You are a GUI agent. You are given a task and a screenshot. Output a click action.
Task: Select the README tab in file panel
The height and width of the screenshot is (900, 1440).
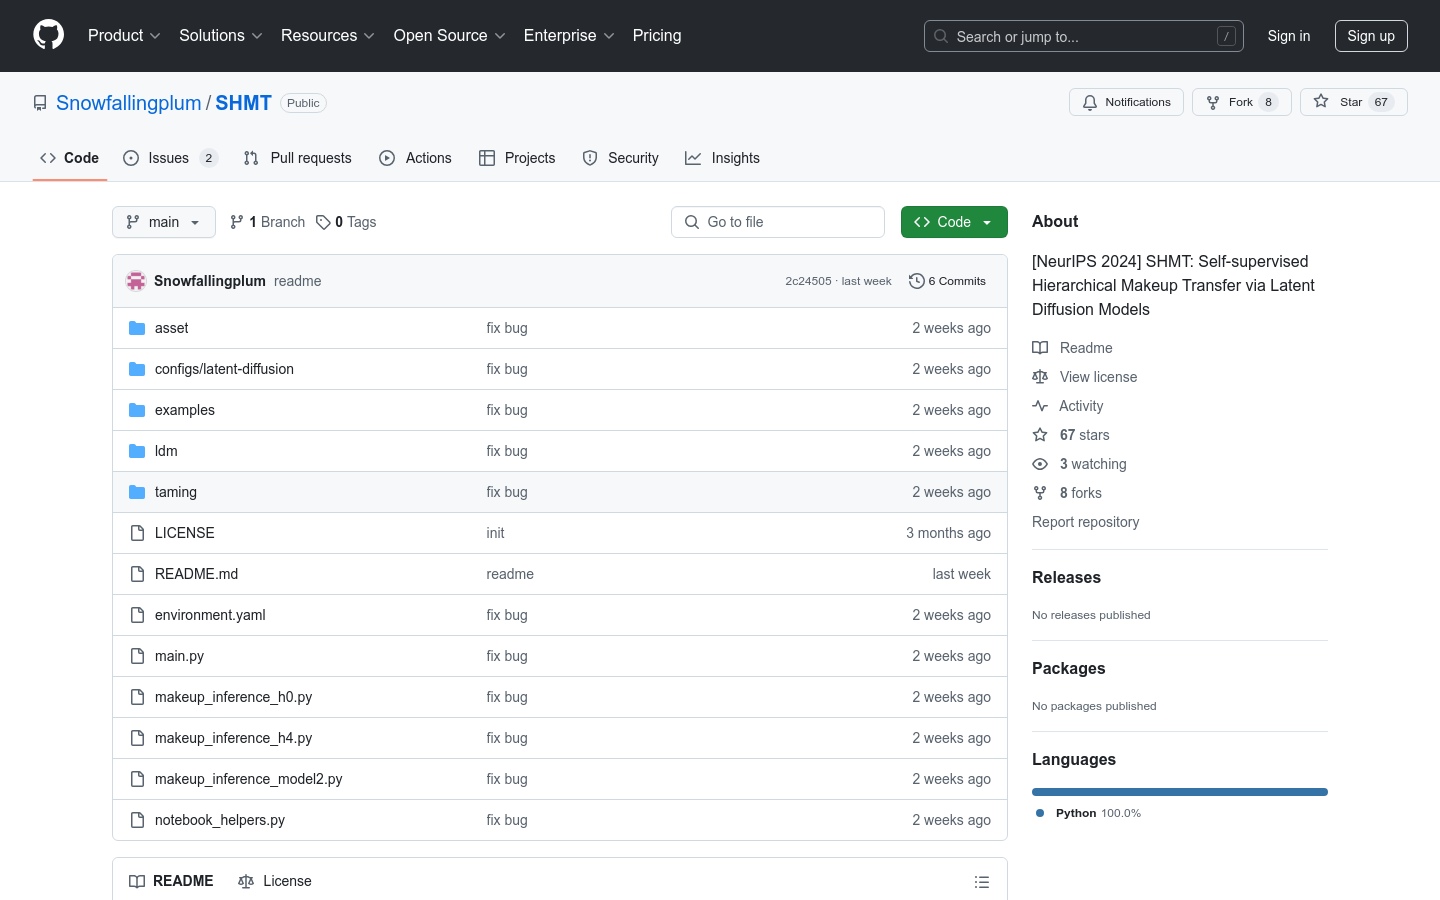pos(171,881)
